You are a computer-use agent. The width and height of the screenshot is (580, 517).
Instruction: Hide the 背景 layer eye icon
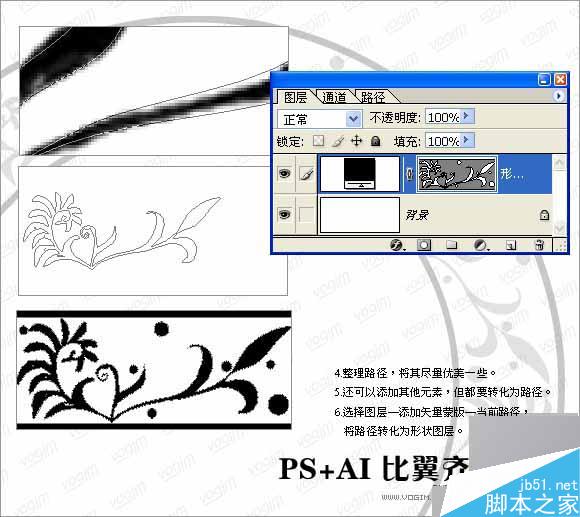[x=284, y=214]
